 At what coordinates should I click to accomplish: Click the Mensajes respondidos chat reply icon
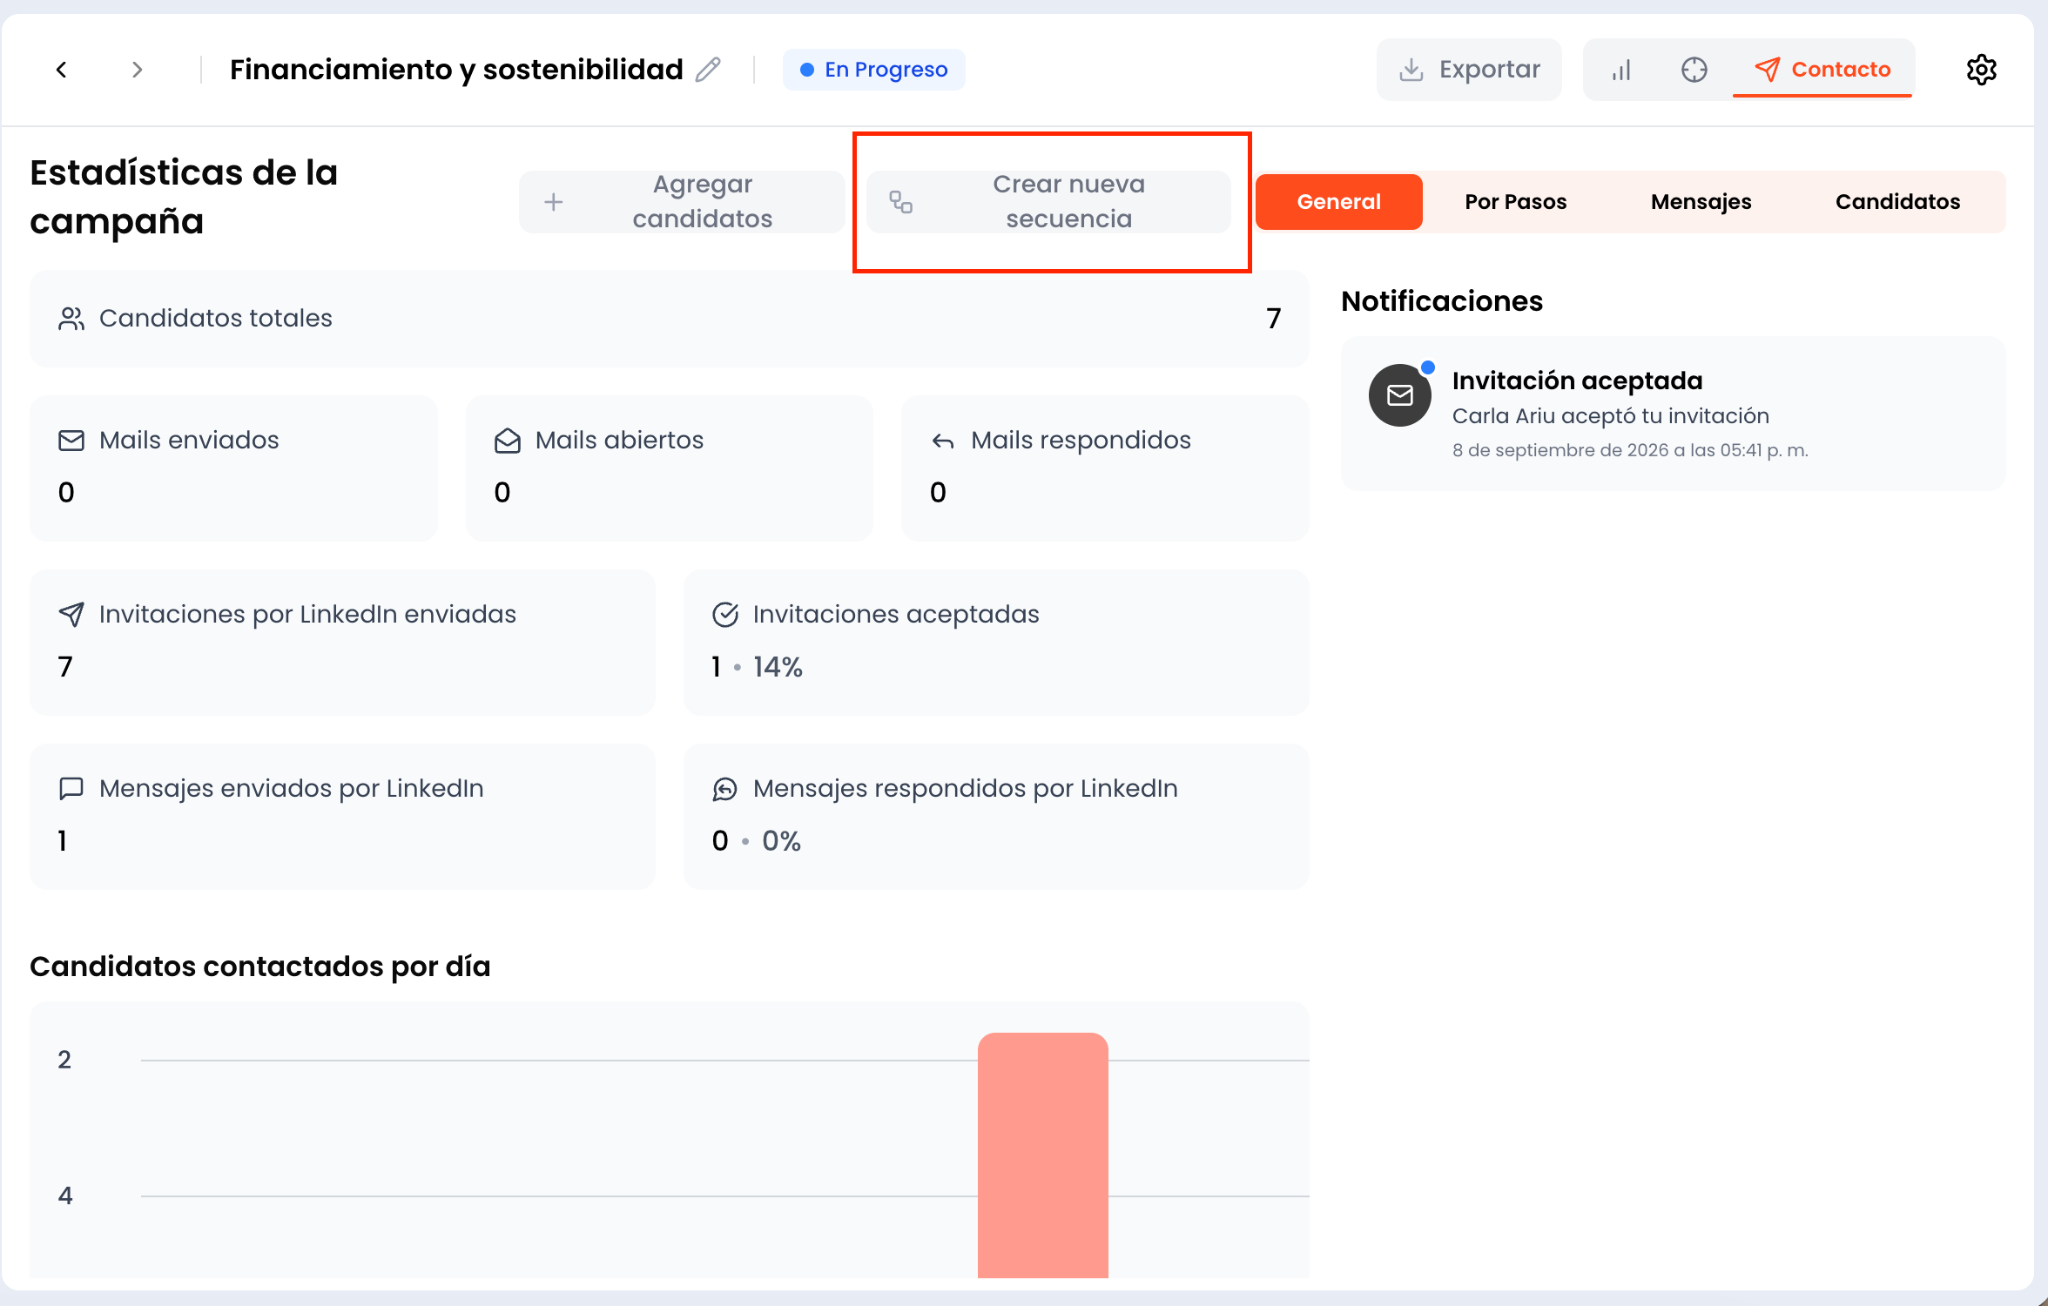pyautogui.click(x=725, y=789)
